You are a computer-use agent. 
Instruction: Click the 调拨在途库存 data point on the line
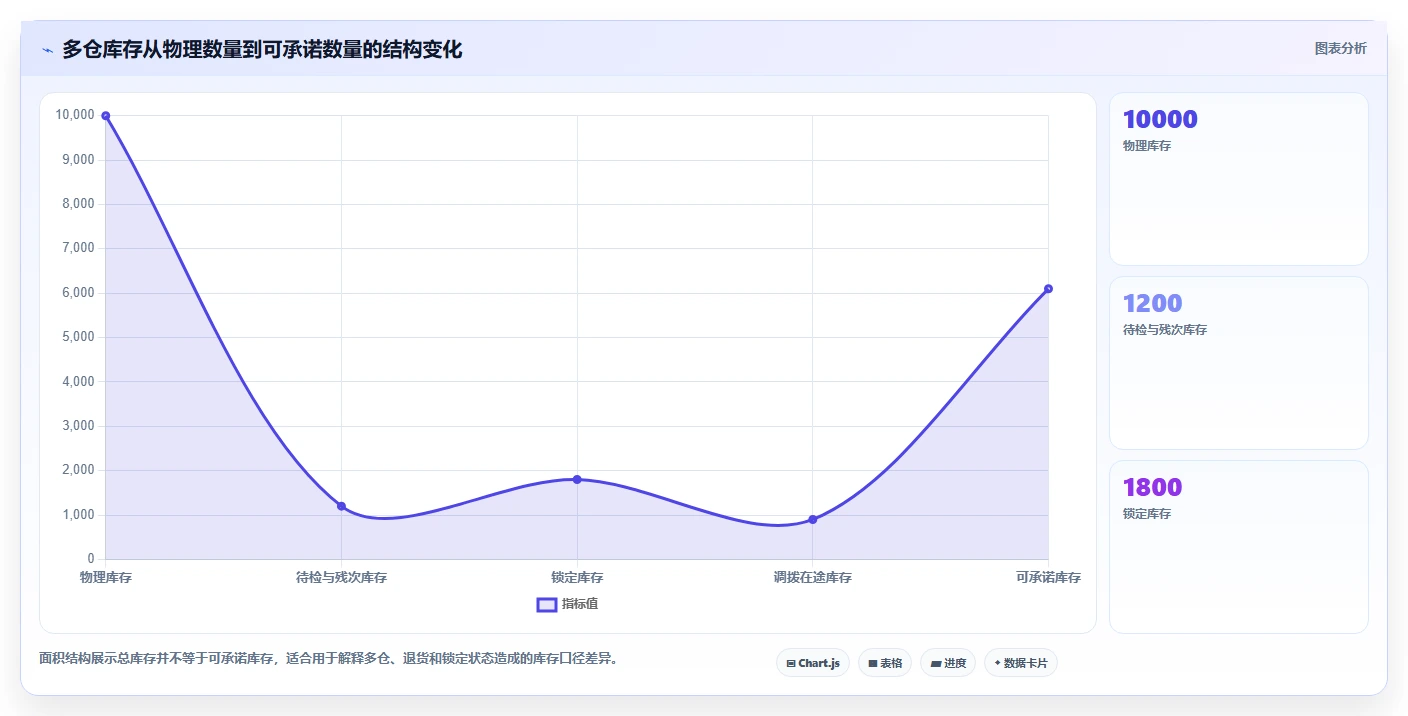click(813, 519)
